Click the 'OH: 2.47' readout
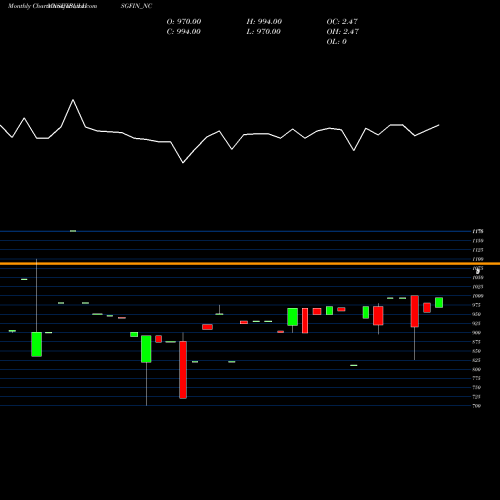This screenshot has width=500, height=500. 342,32
